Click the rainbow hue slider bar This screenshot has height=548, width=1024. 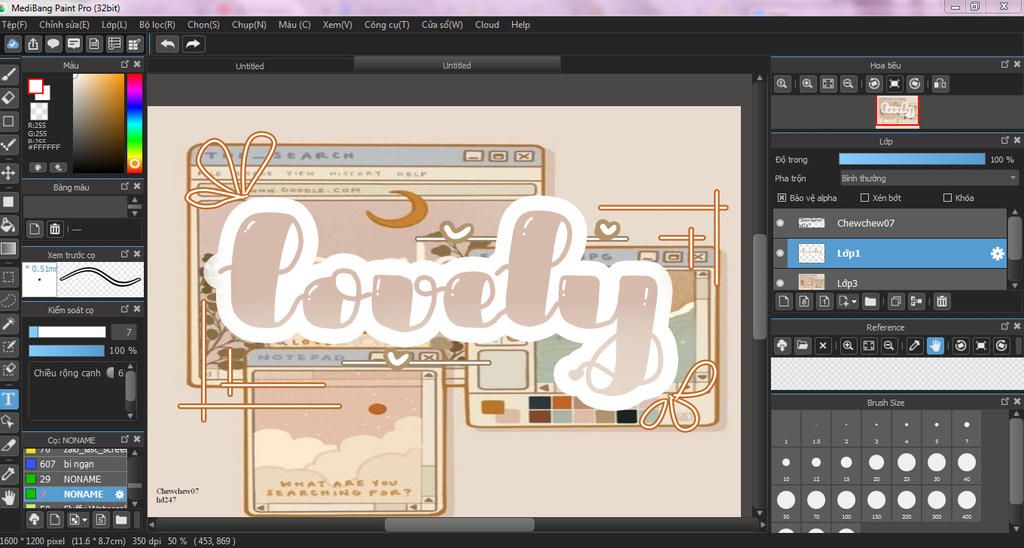[135, 123]
